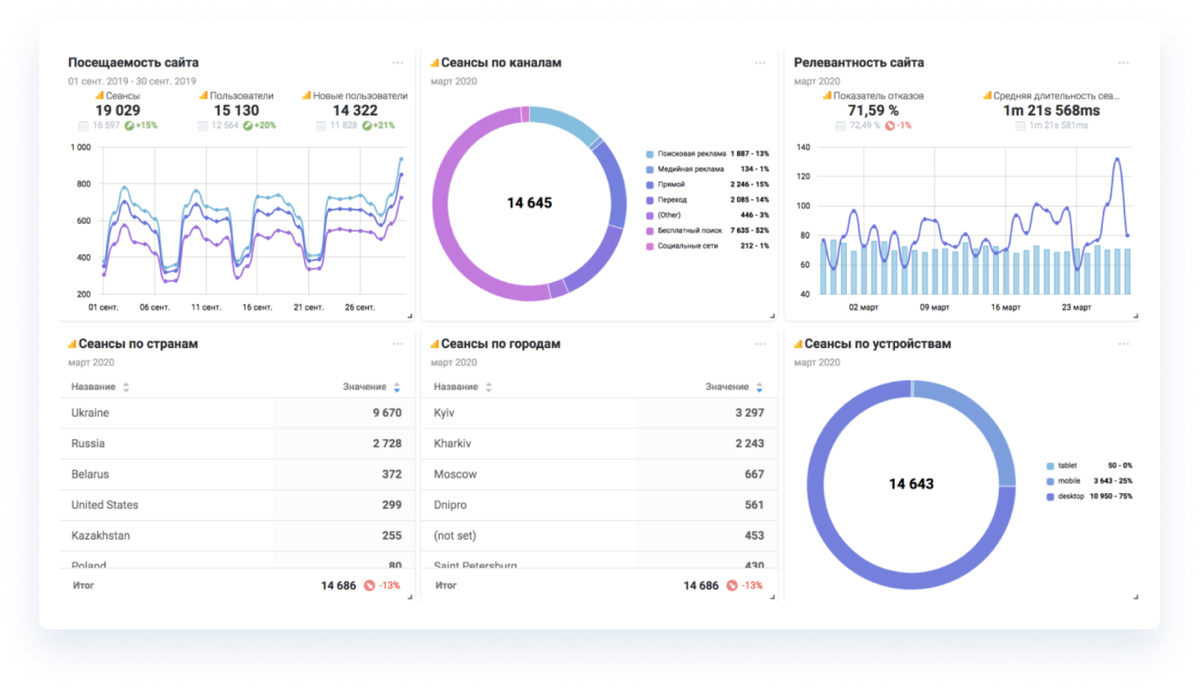Click the resize handle of Сеансы по городам widget
1200x689 pixels.
773,597
